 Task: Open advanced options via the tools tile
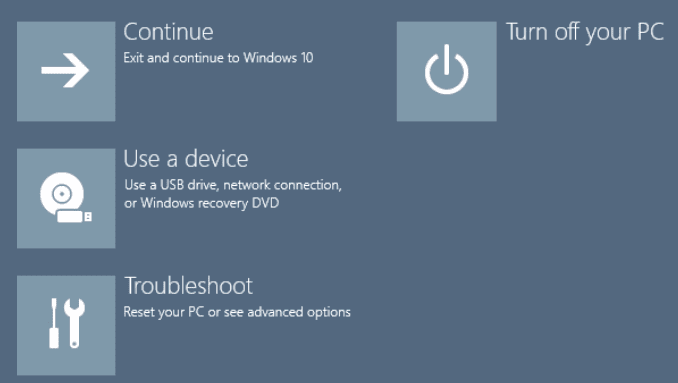coord(66,326)
